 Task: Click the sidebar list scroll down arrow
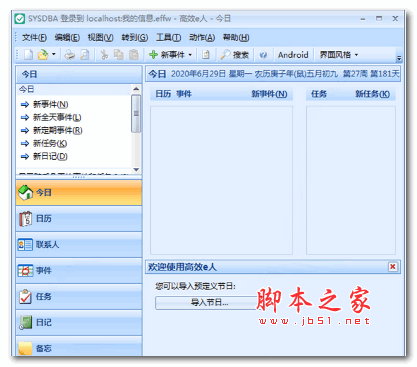pyautogui.click(x=136, y=169)
